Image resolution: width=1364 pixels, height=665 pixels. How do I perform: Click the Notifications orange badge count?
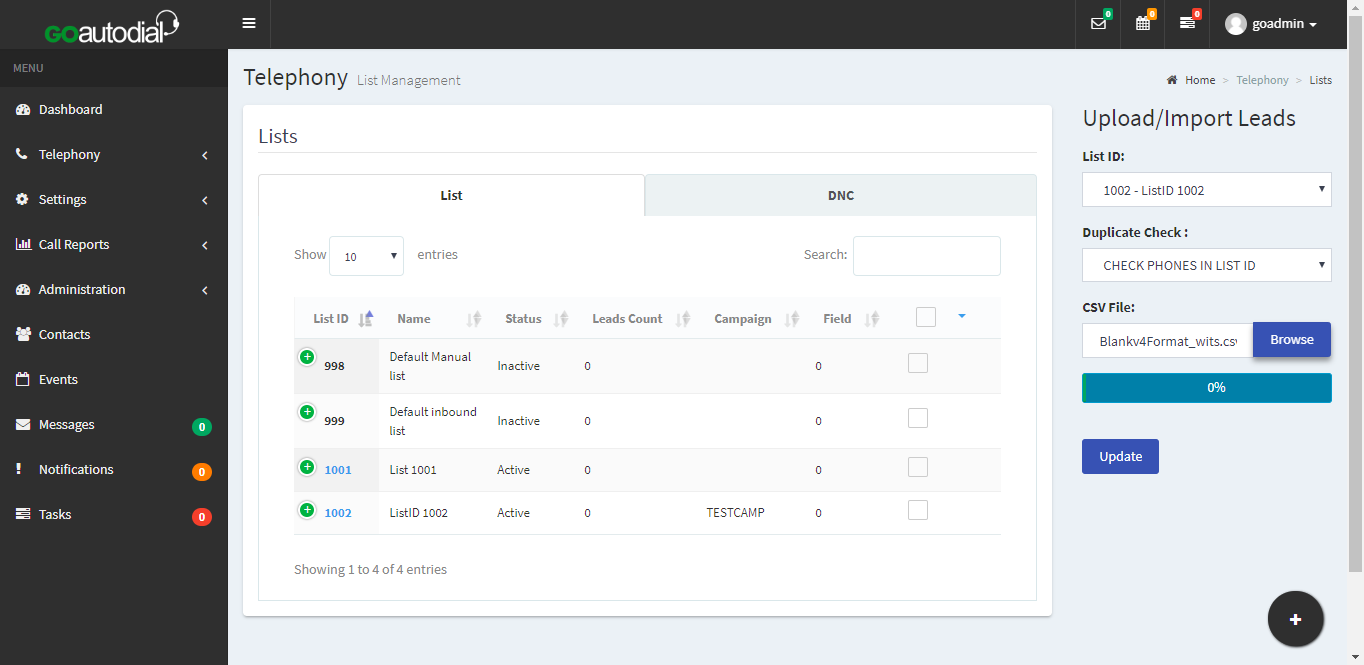coord(202,472)
